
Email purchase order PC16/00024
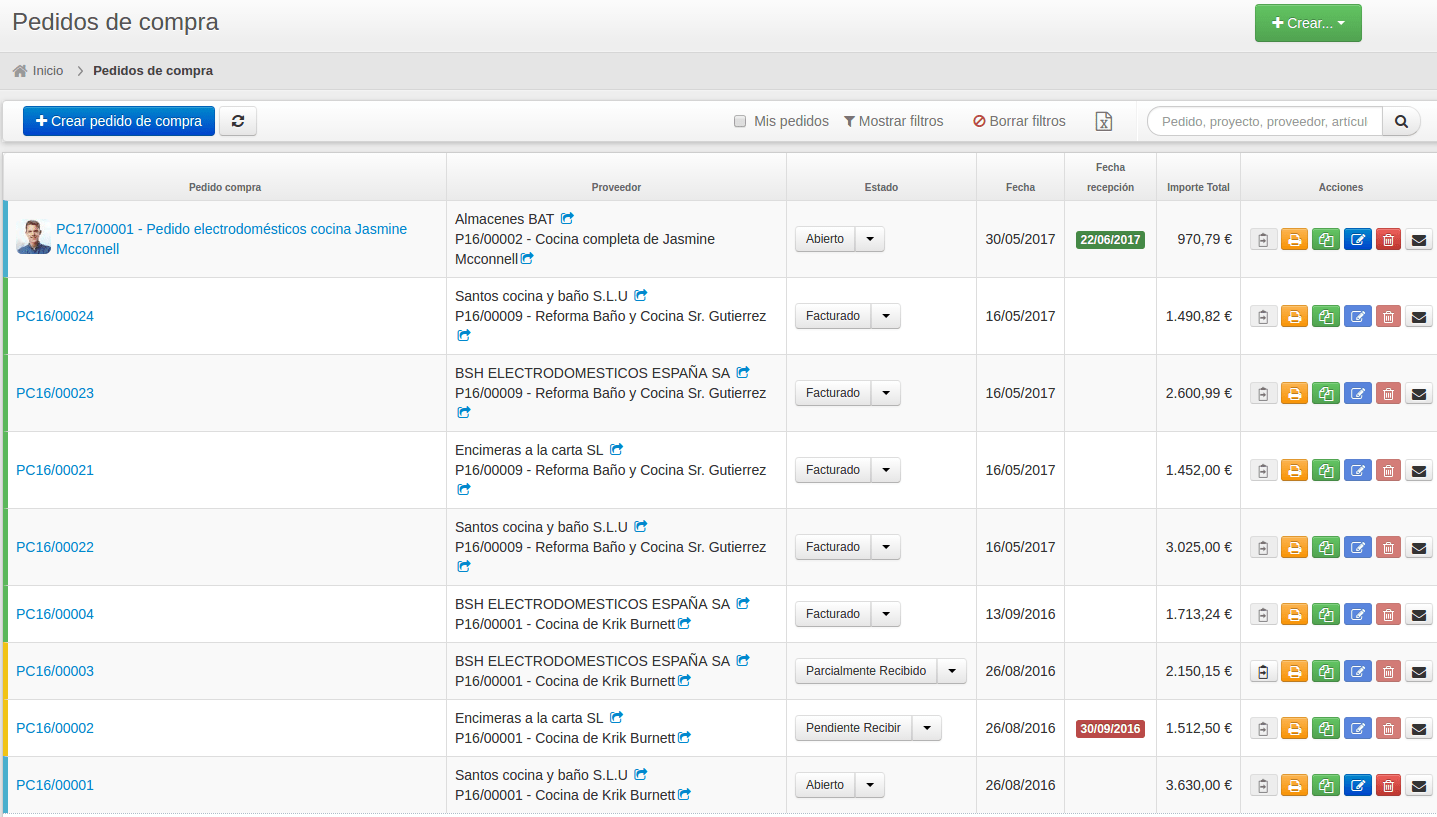1419,316
